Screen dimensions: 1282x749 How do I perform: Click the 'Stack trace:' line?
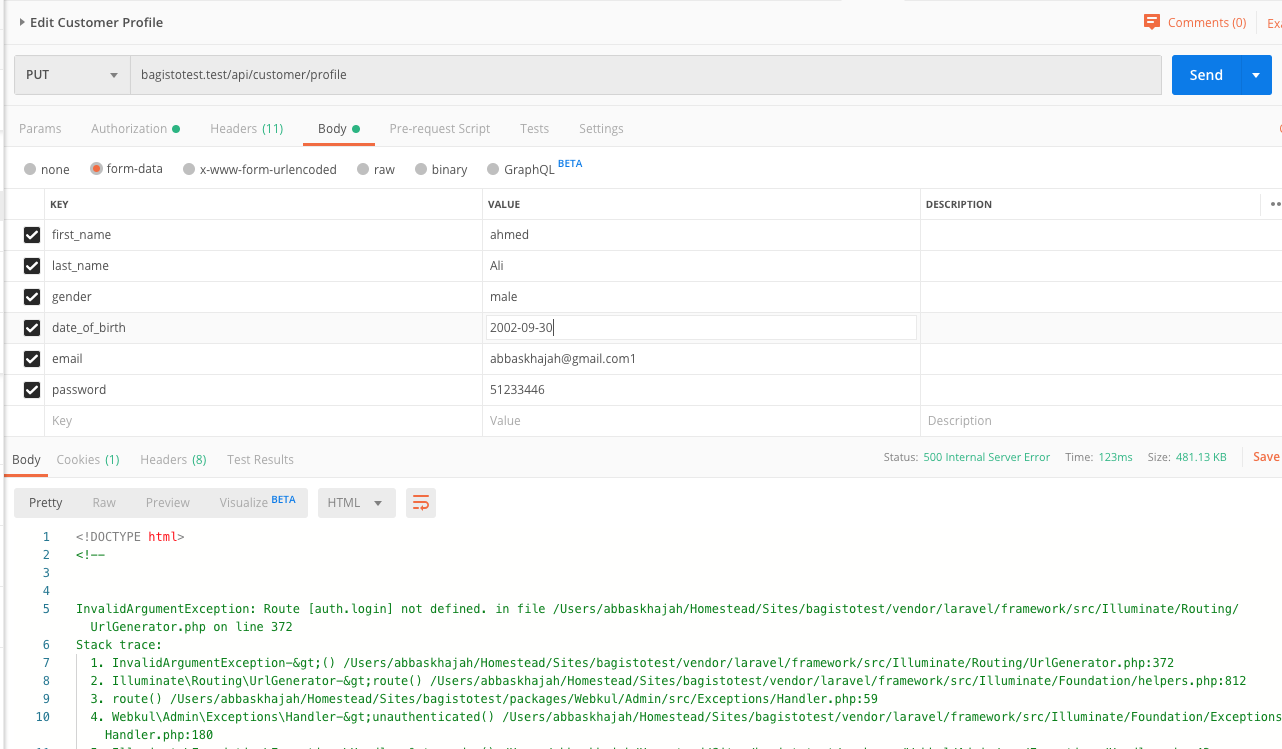119,645
